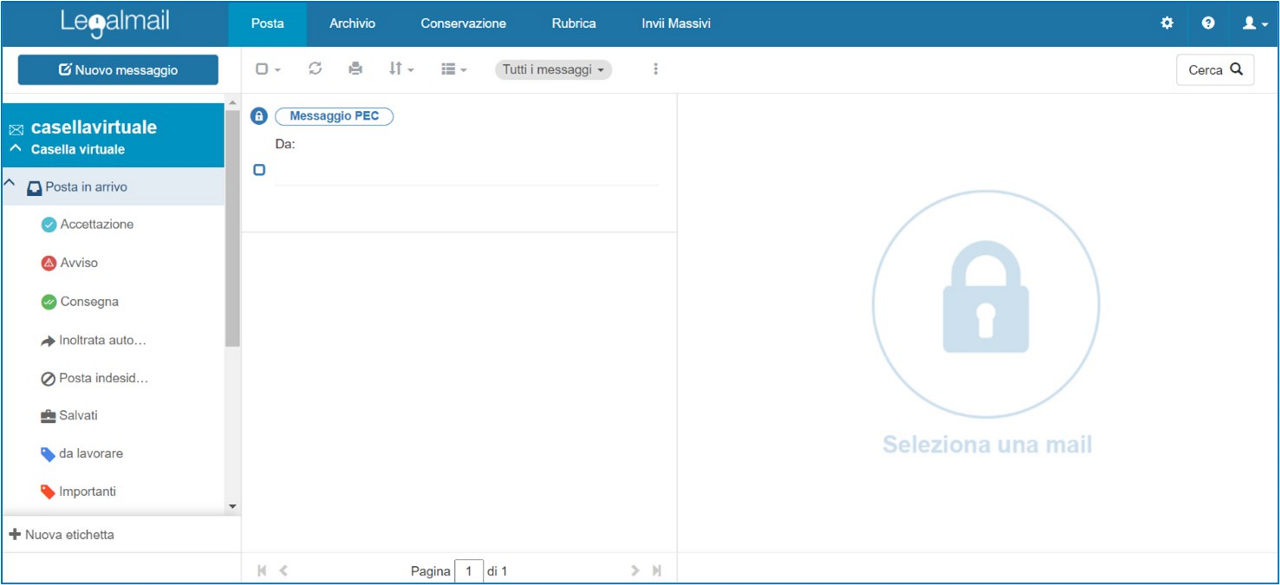The height and width of the screenshot is (585, 1280).
Task: Click the page number input field
Action: coord(469,571)
